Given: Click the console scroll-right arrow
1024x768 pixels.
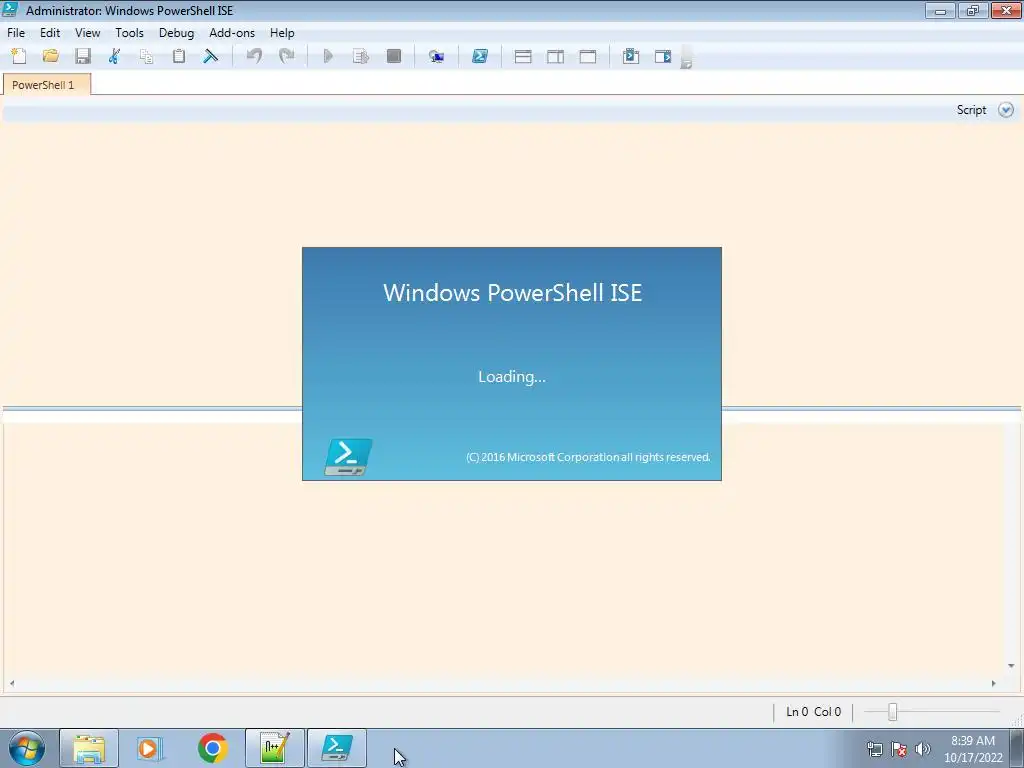Looking at the screenshot, I should coord(994,684).
